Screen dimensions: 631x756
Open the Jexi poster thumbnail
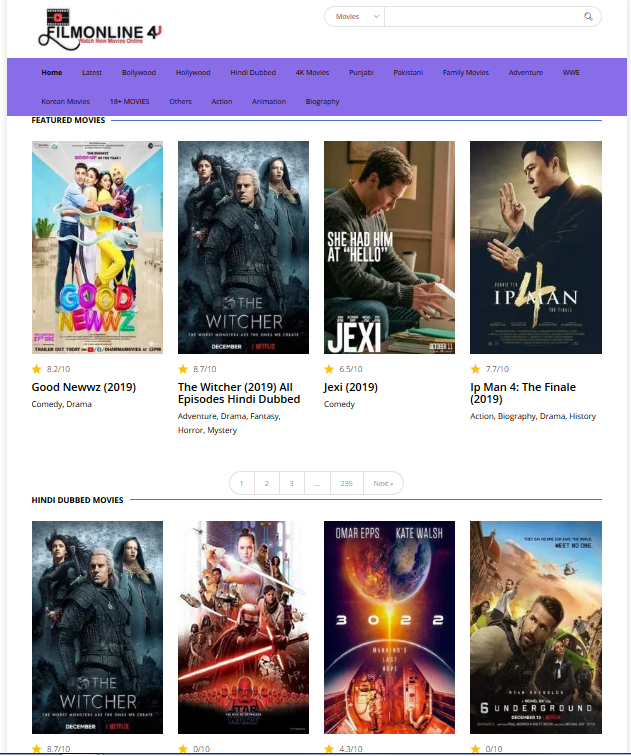(389, 247)
